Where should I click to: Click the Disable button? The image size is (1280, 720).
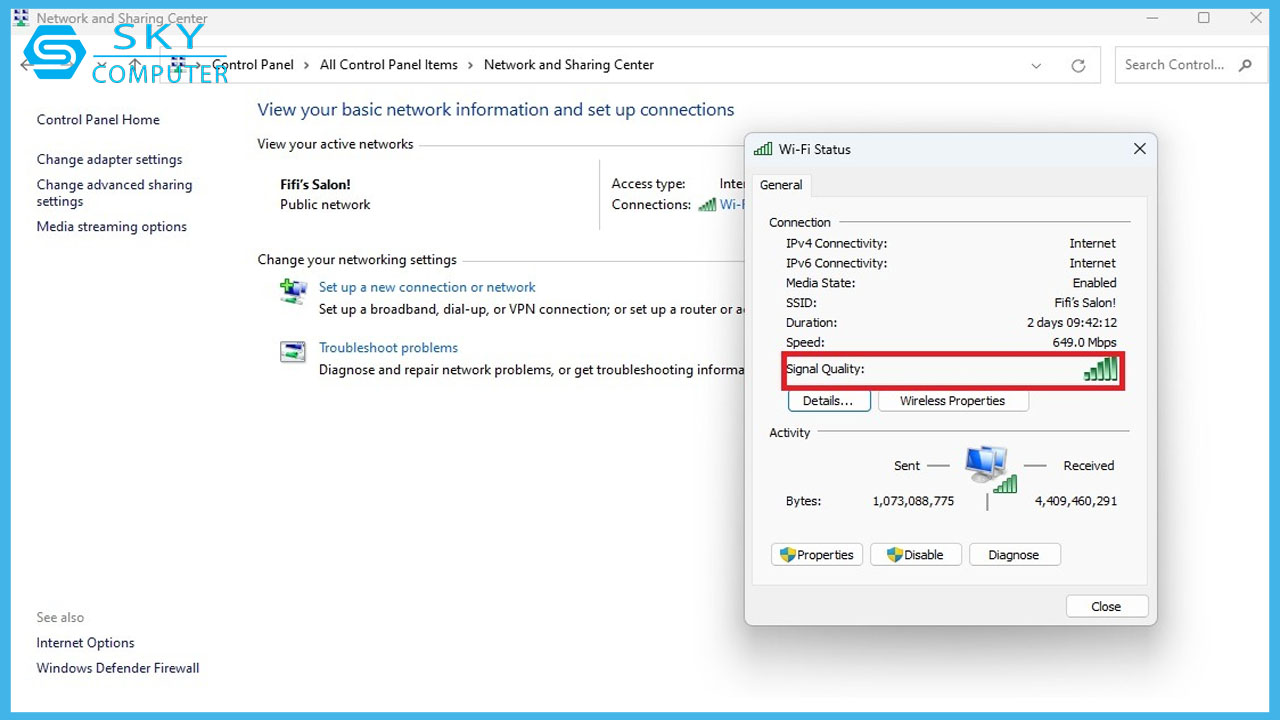click(915, 555)
